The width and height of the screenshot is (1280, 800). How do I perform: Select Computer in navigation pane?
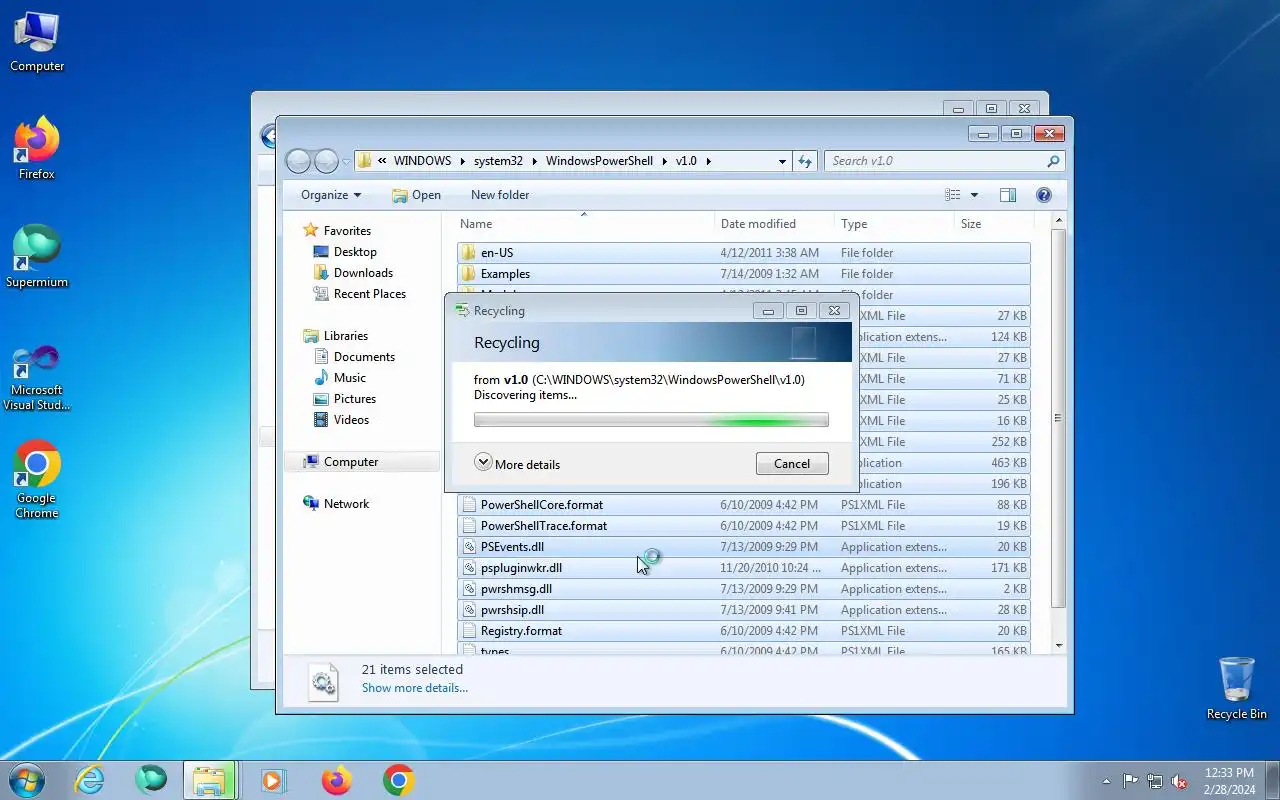click(x=351, y=462)
